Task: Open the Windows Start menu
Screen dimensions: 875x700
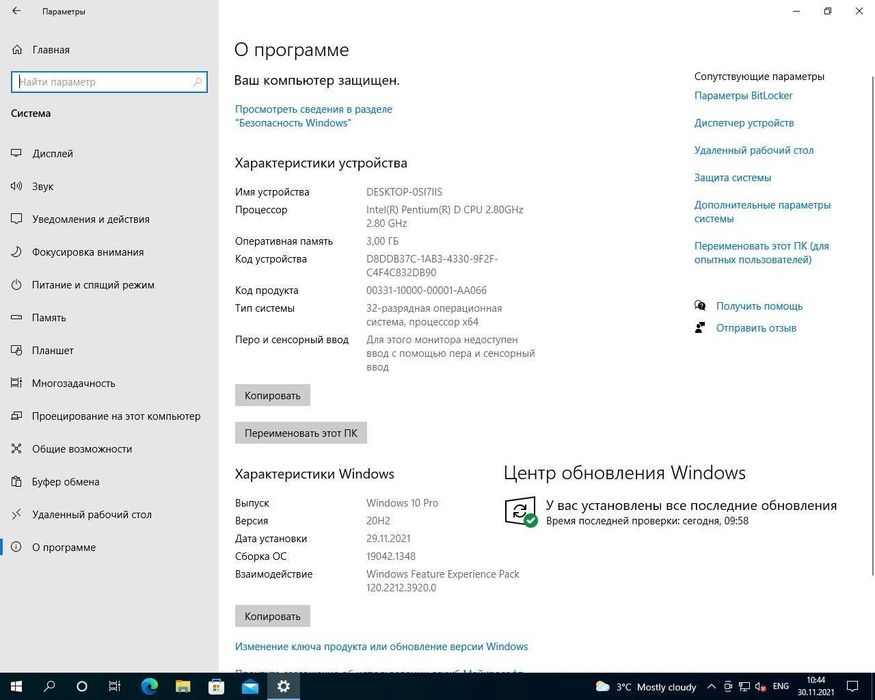Action: [16, 686]
